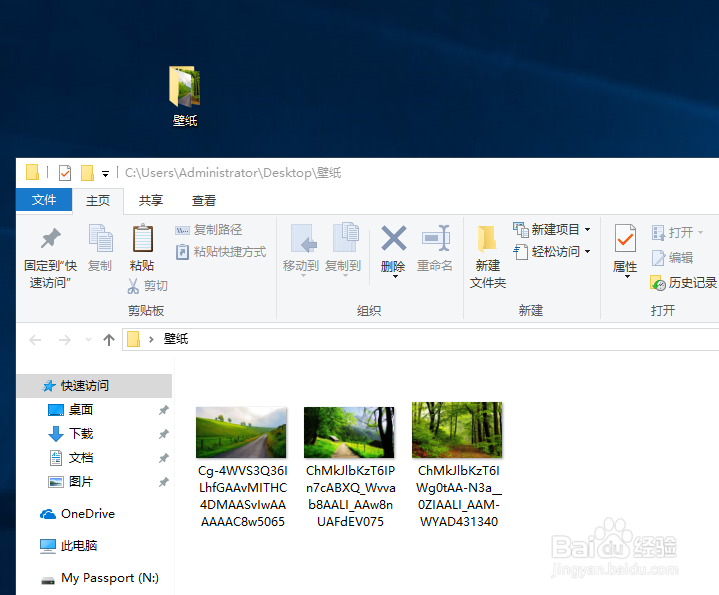The height and width of the screenshot is (595, 719).
Task: Click the back navigation arrow
Action: (35, 340)
